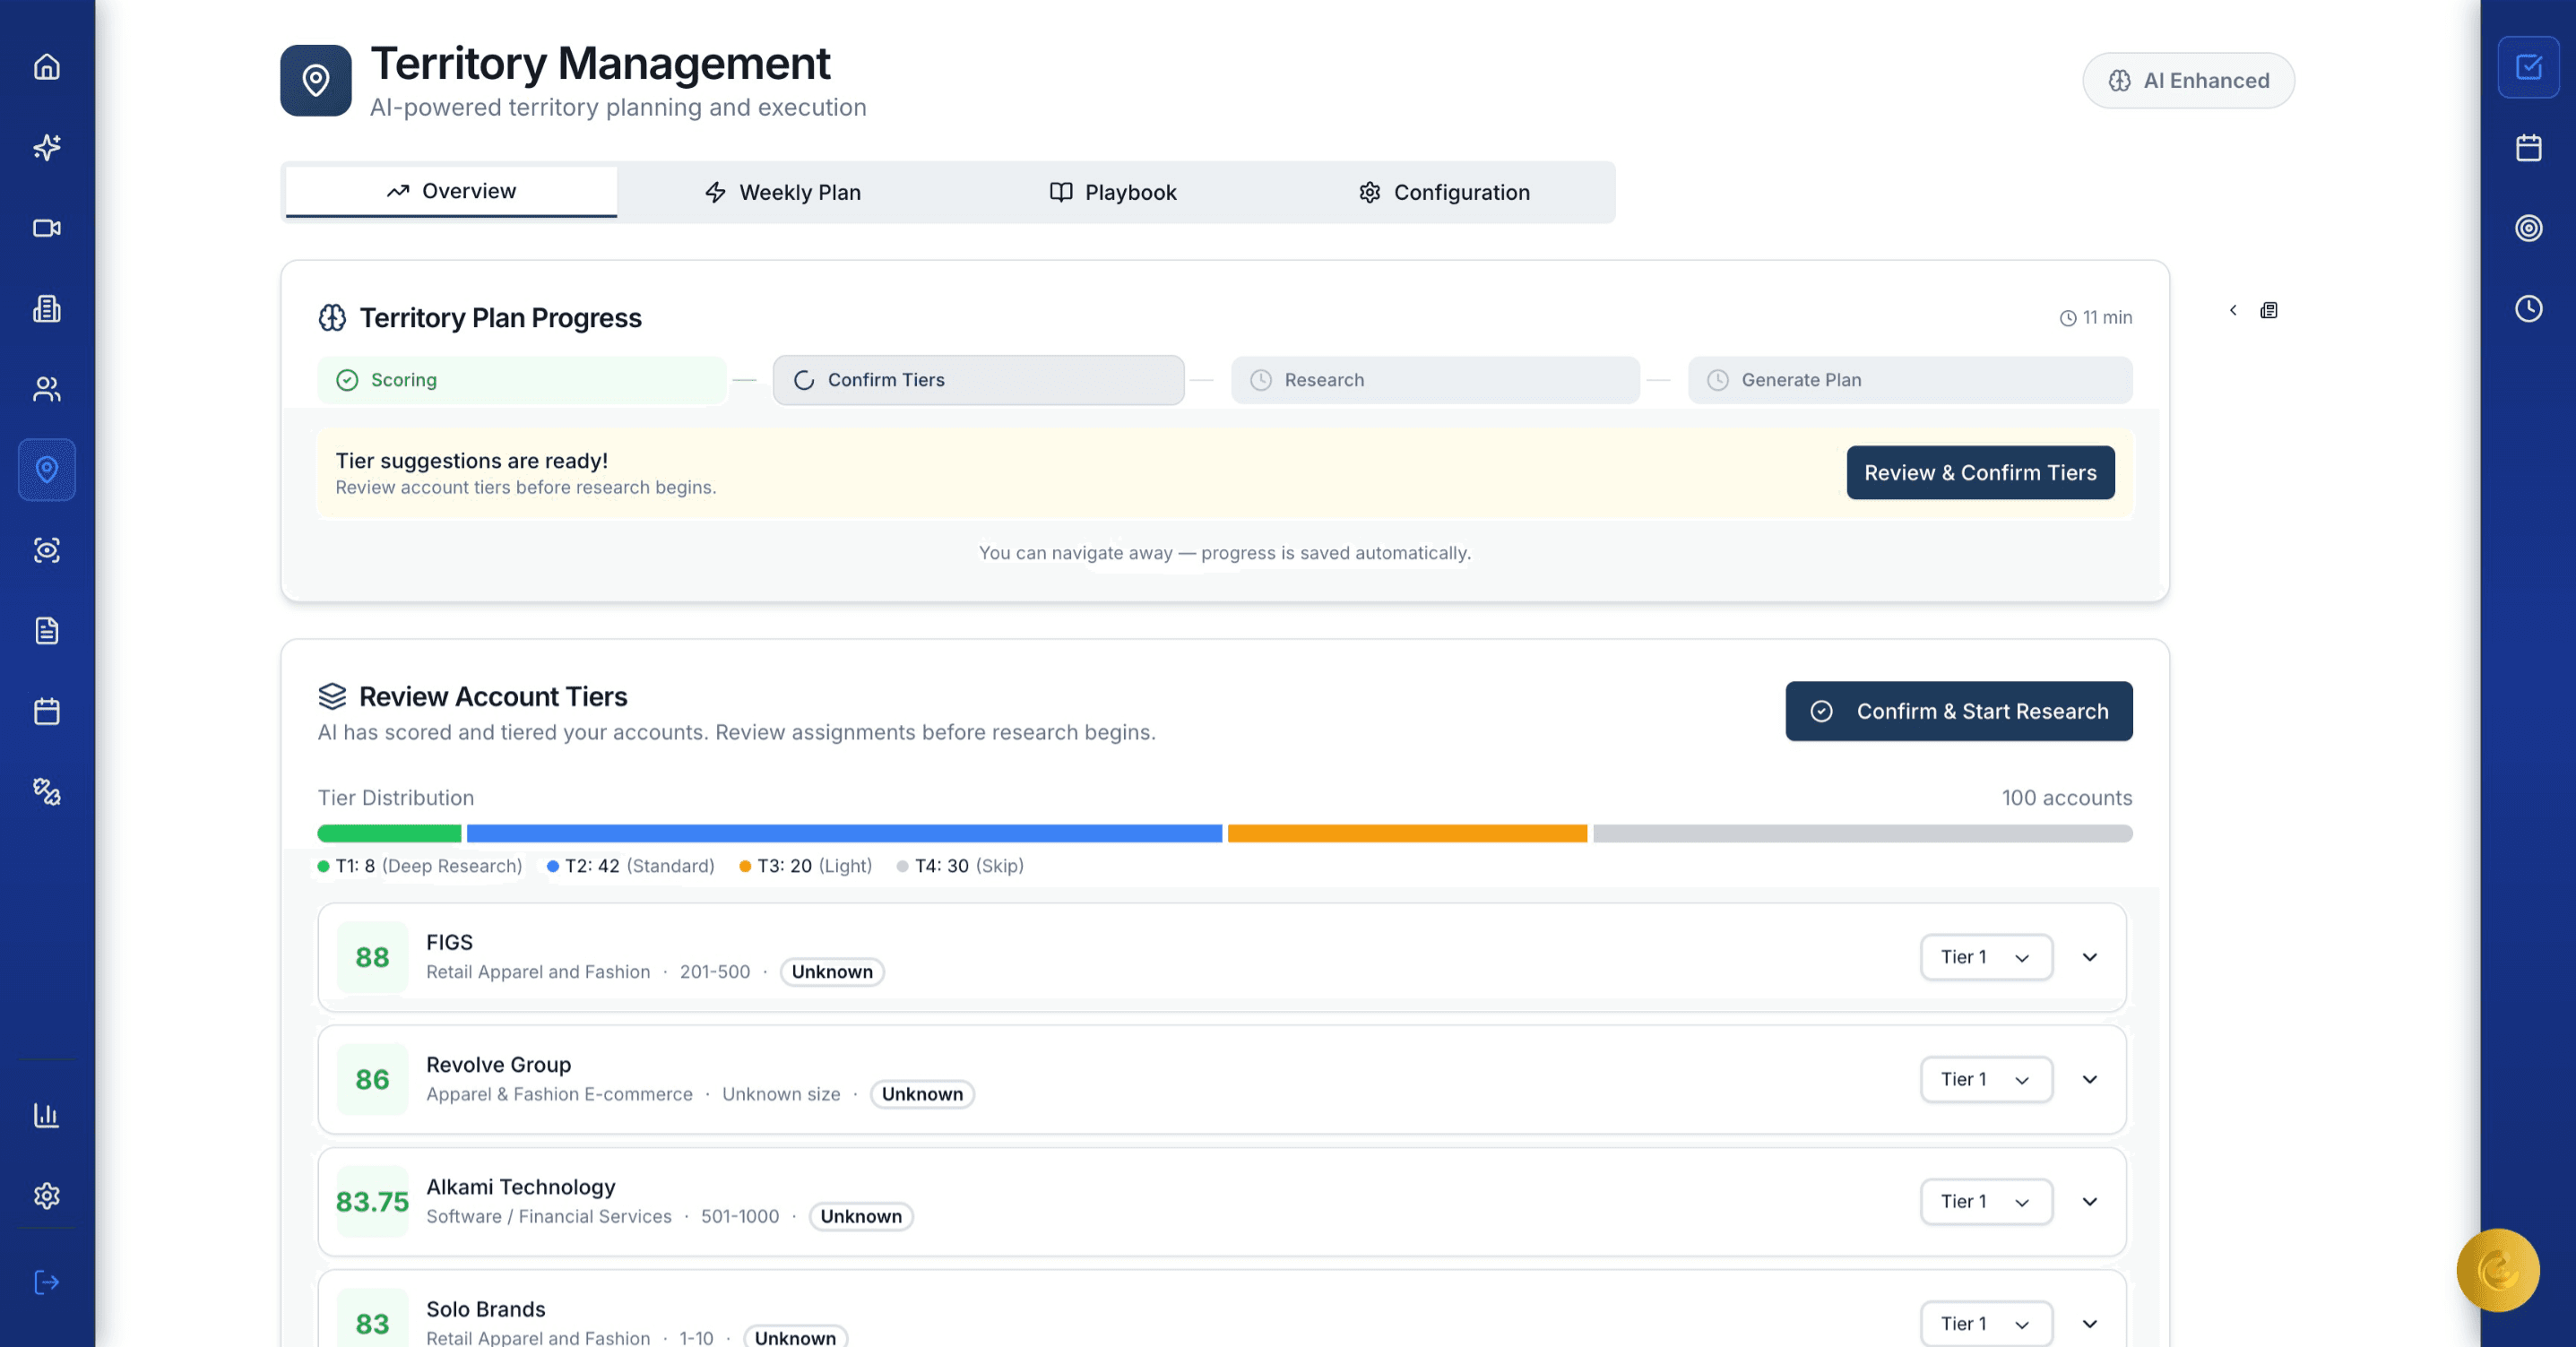
Task: Switch to the Weekly Plan tab
Action: [x=783, y=192]
